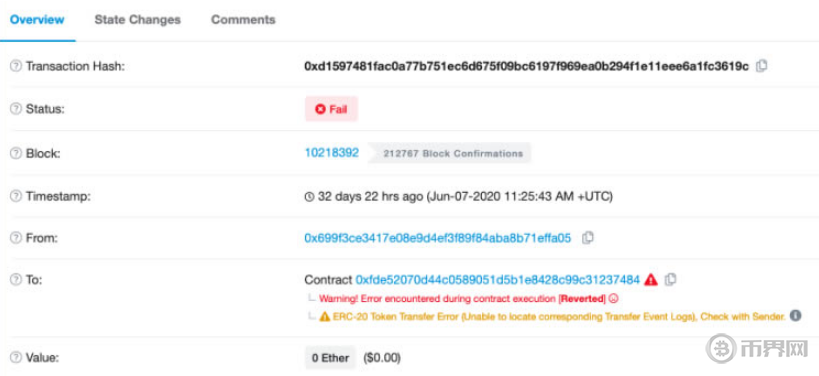Screen dimensions: 819x376
Task: Click the red warning triangle beside contract
Action: click(x=651, y=279)
